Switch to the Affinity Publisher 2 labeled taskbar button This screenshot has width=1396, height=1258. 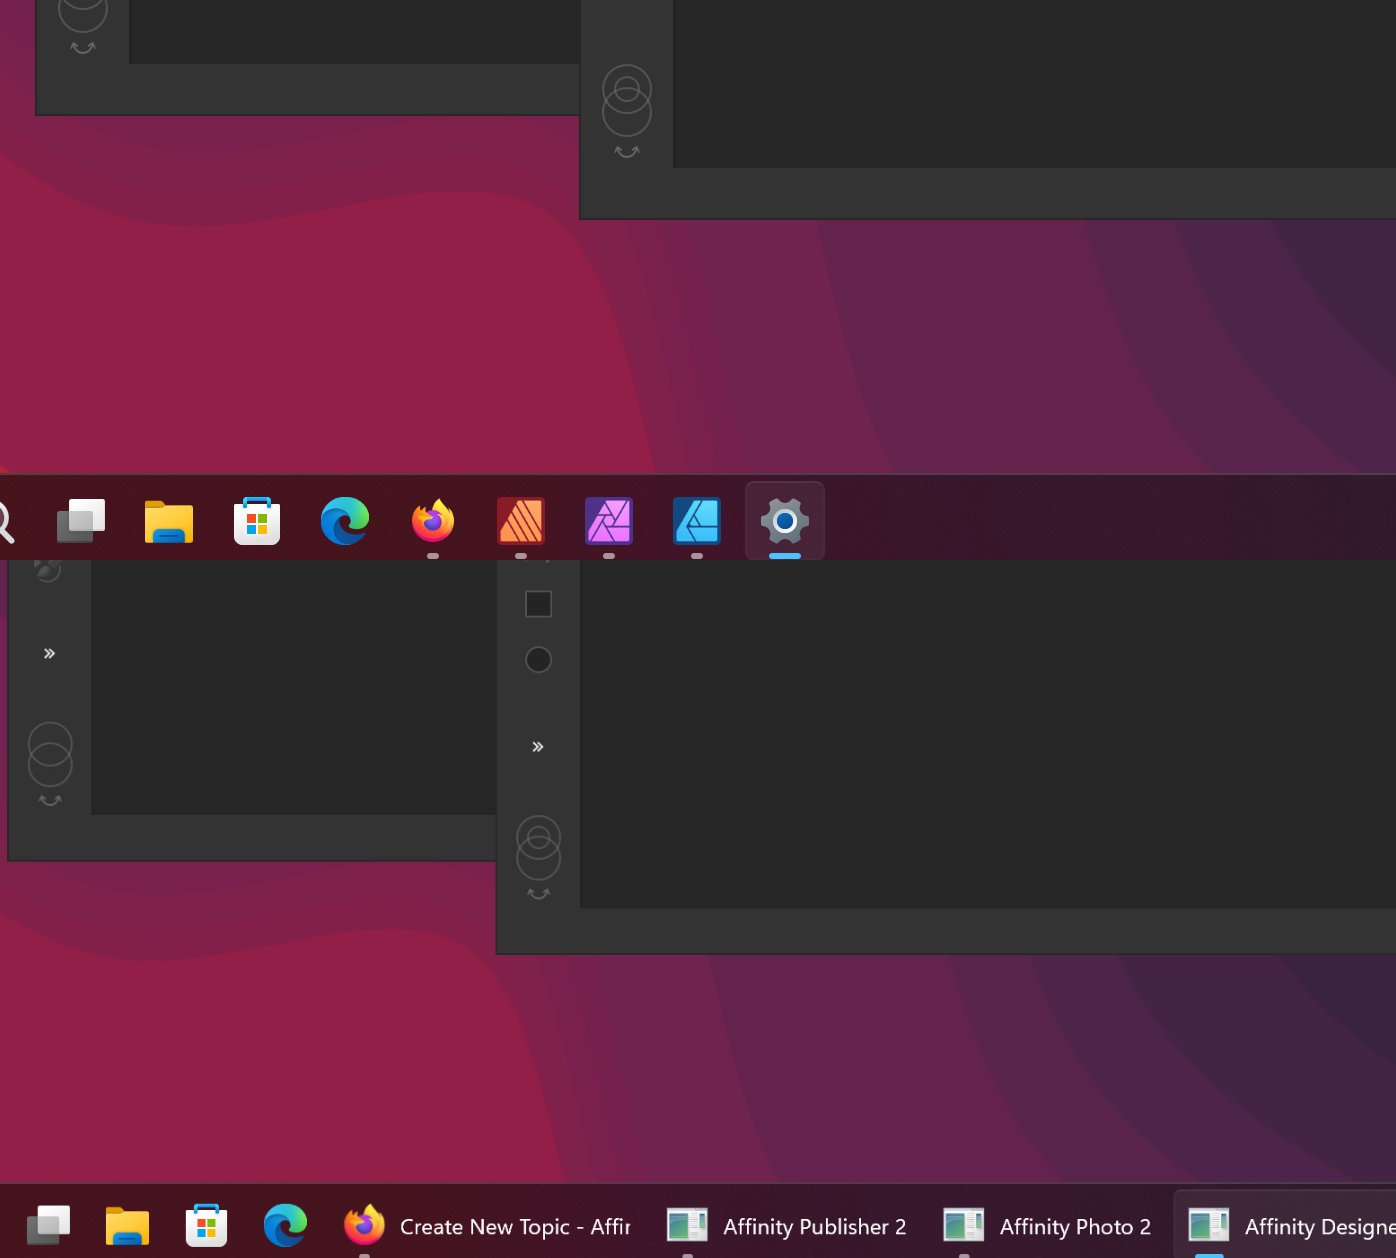787,1227
